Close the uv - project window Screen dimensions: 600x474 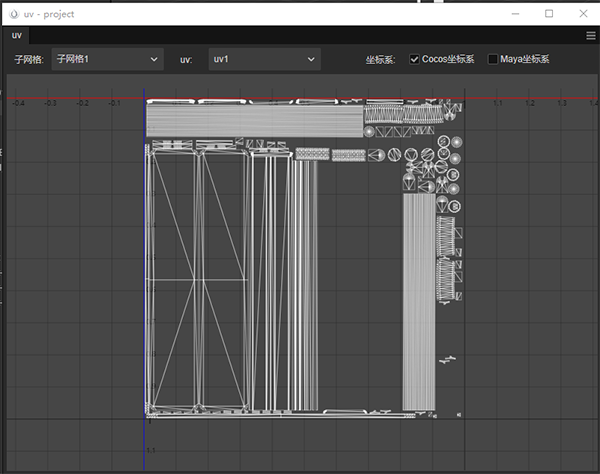(581, 14)
